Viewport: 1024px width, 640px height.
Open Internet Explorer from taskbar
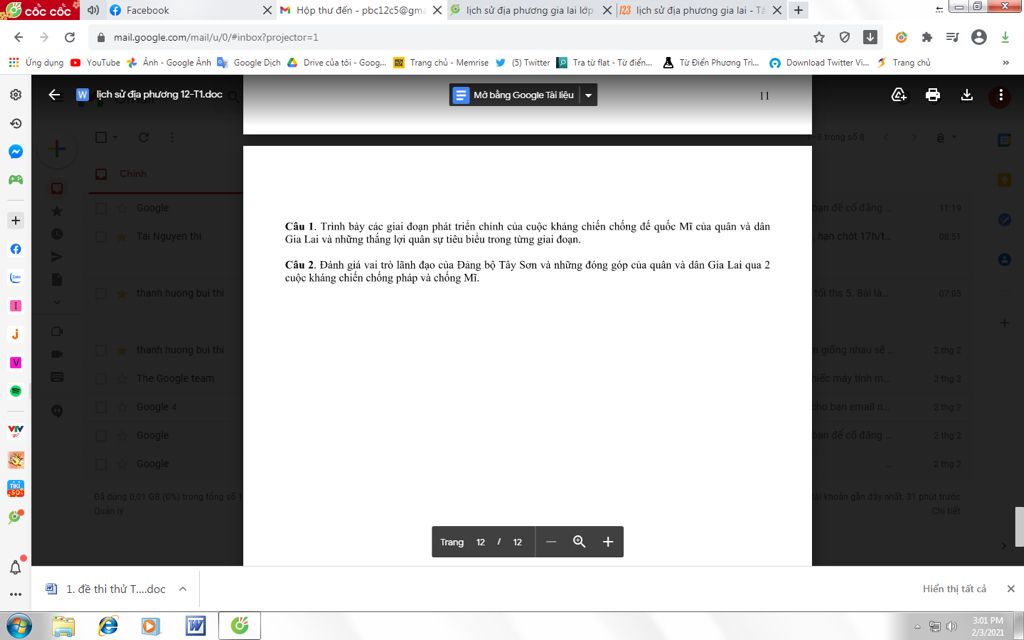coord(108,626)
